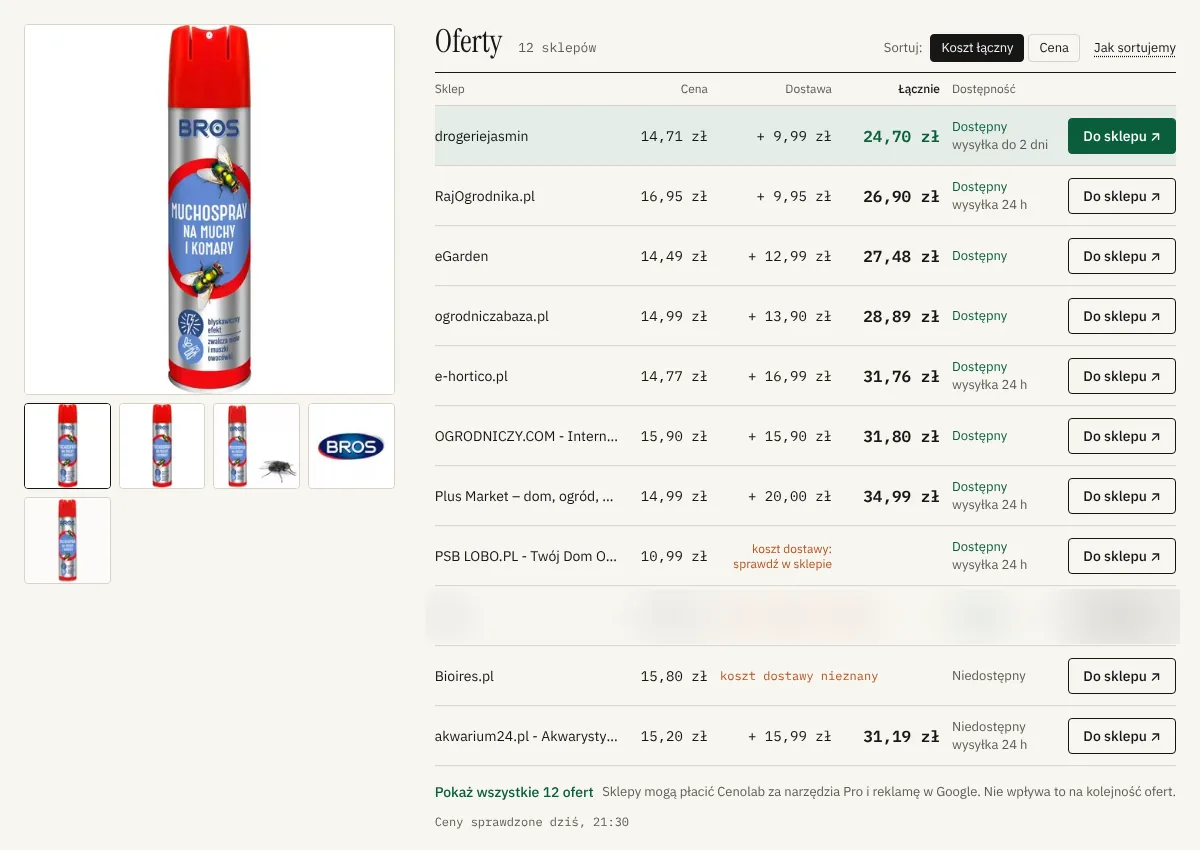Select the second spray can thumbnail
This screenshot has width=1200, height=850.
162,446
